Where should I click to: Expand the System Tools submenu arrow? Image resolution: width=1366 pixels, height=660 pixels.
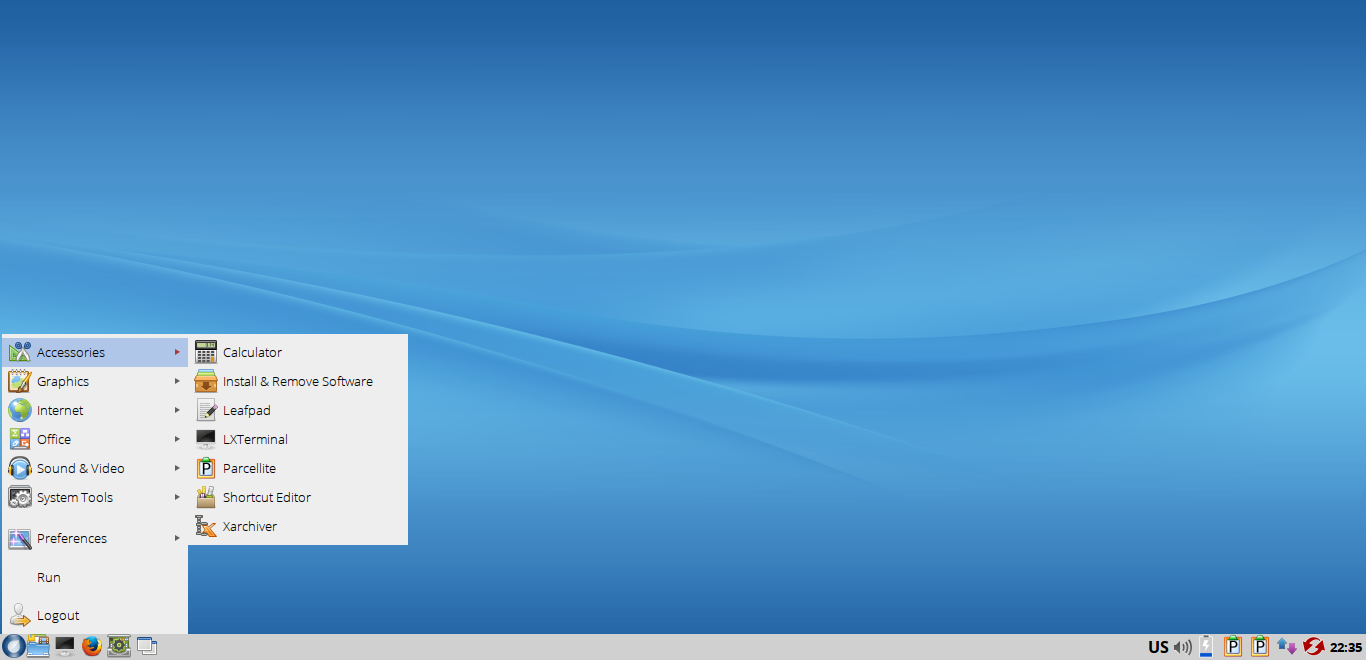tap(177, 497)
